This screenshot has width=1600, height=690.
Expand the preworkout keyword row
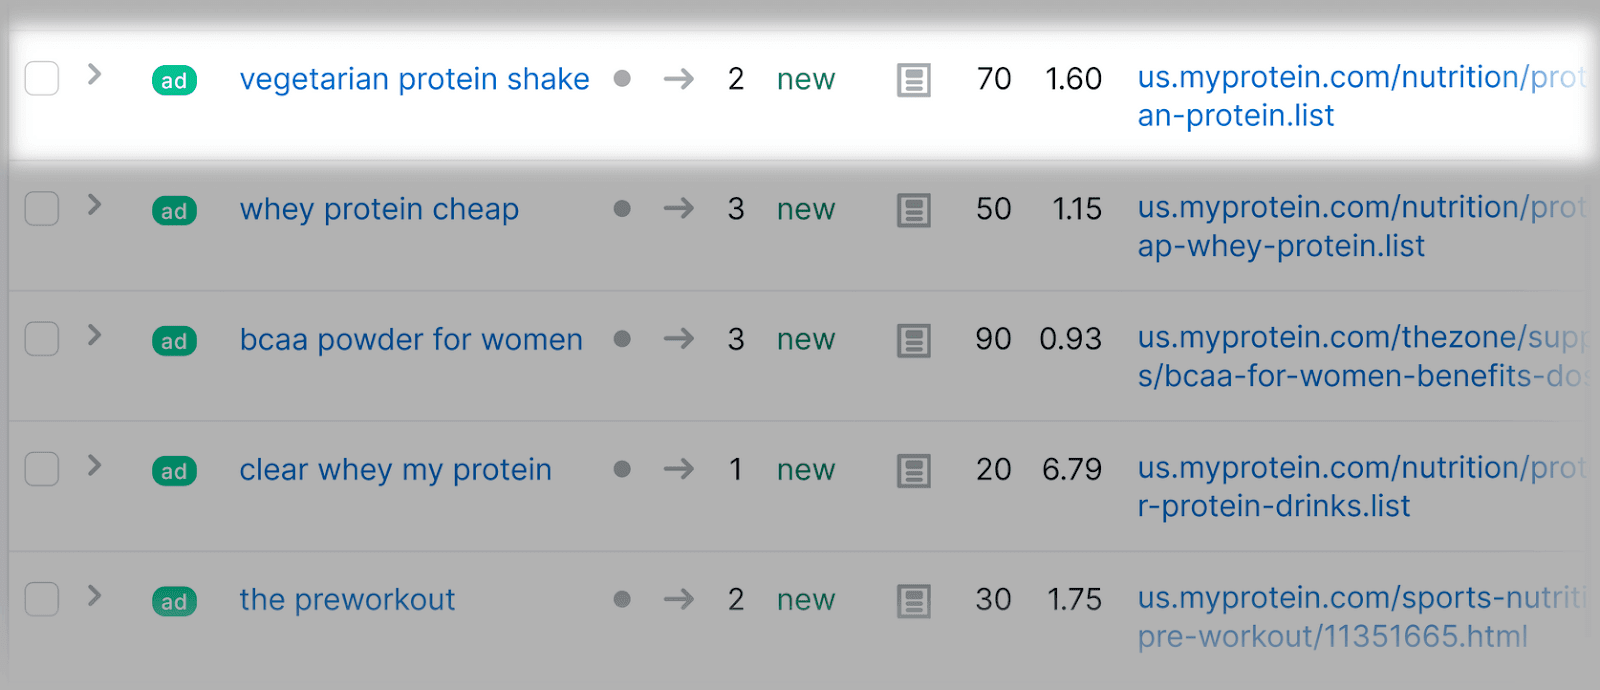pos(94,595)
